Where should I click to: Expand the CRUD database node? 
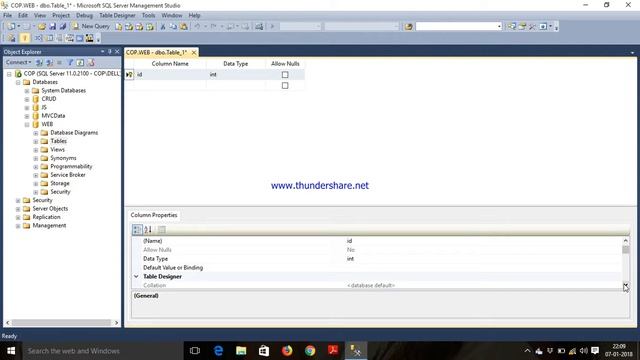coord(27,99)
